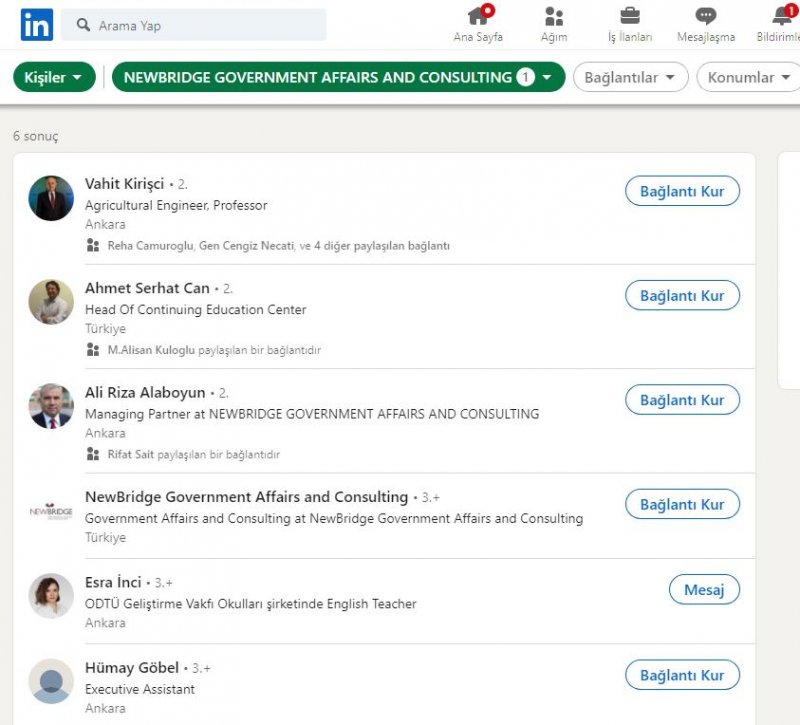The image size is (800, 725).
Task: Click the Rifat Sait shared connection link
Action: [193, 455]
